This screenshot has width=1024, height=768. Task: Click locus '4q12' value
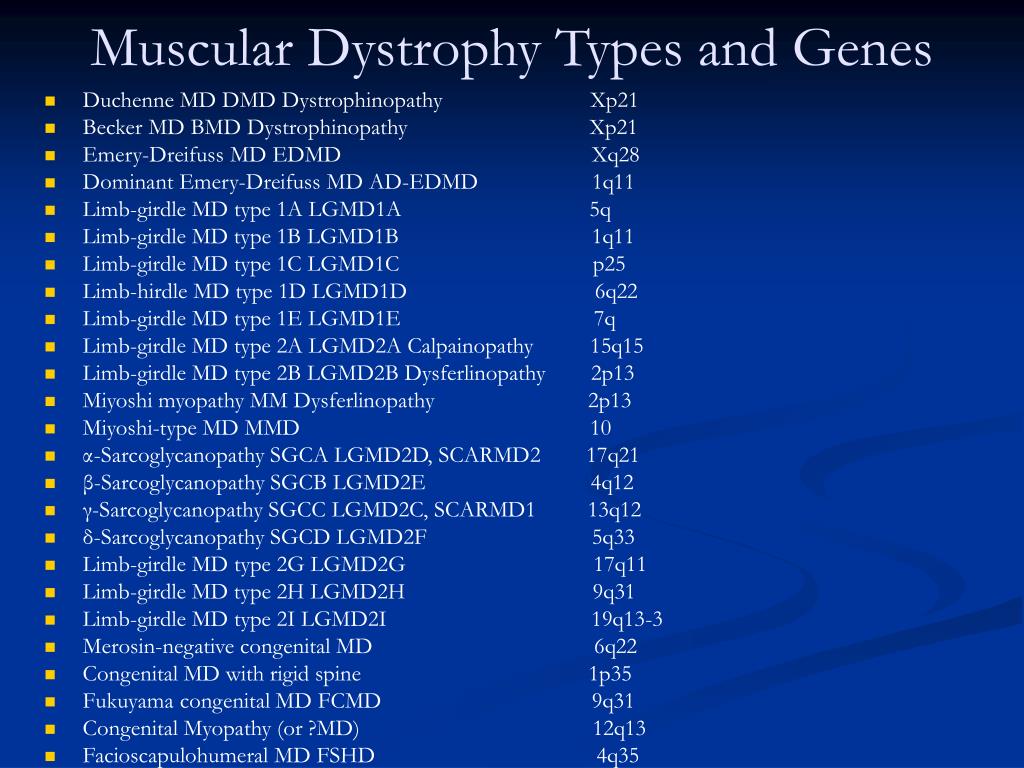613,483
